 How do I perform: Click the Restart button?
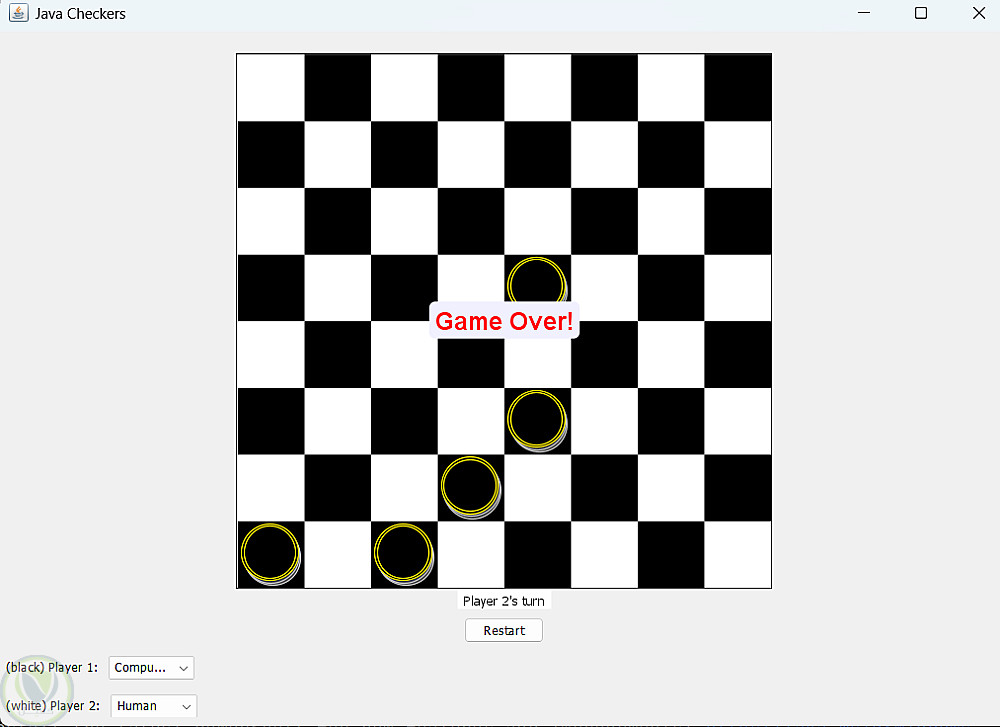504,630
